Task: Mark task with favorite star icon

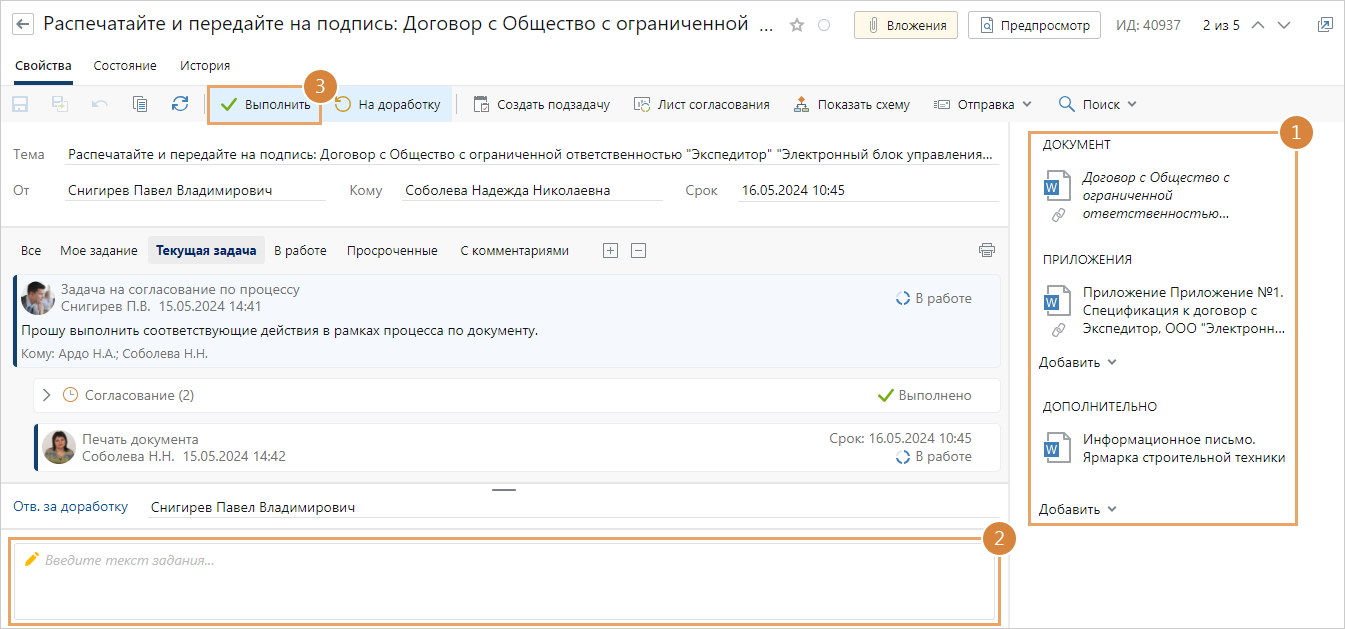Action: click(797, 25)
